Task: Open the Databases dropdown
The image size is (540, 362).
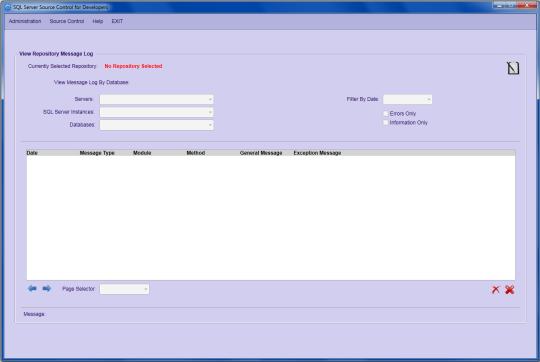Action: [156, 125]
